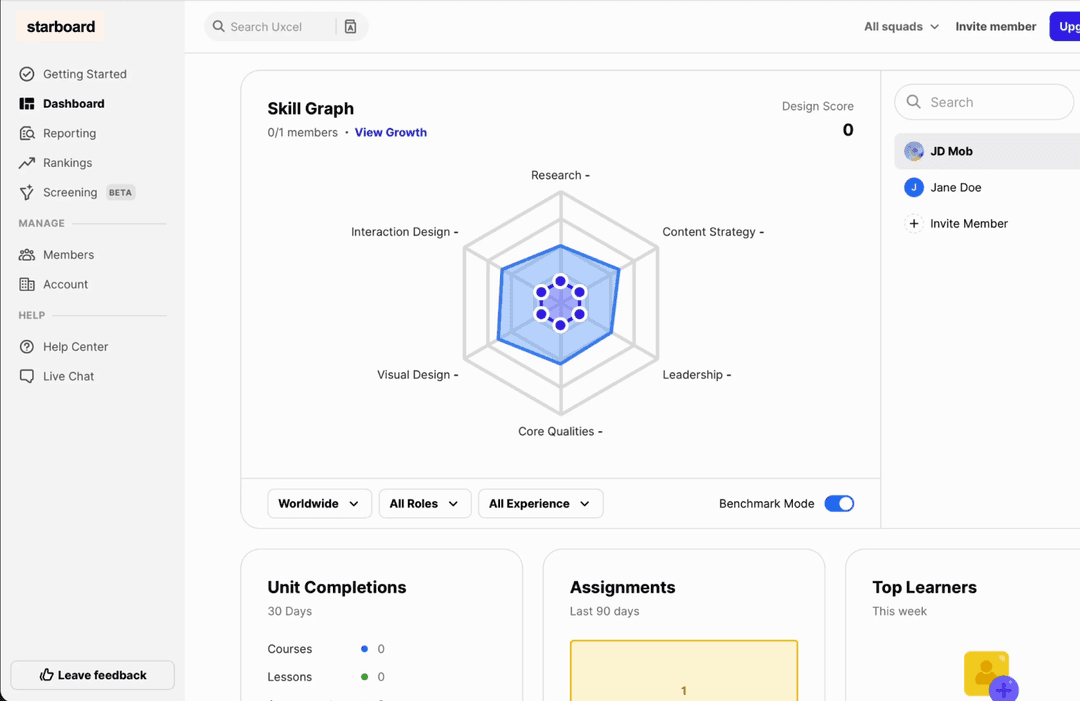Open the All squads dropdown

(901, 26)
